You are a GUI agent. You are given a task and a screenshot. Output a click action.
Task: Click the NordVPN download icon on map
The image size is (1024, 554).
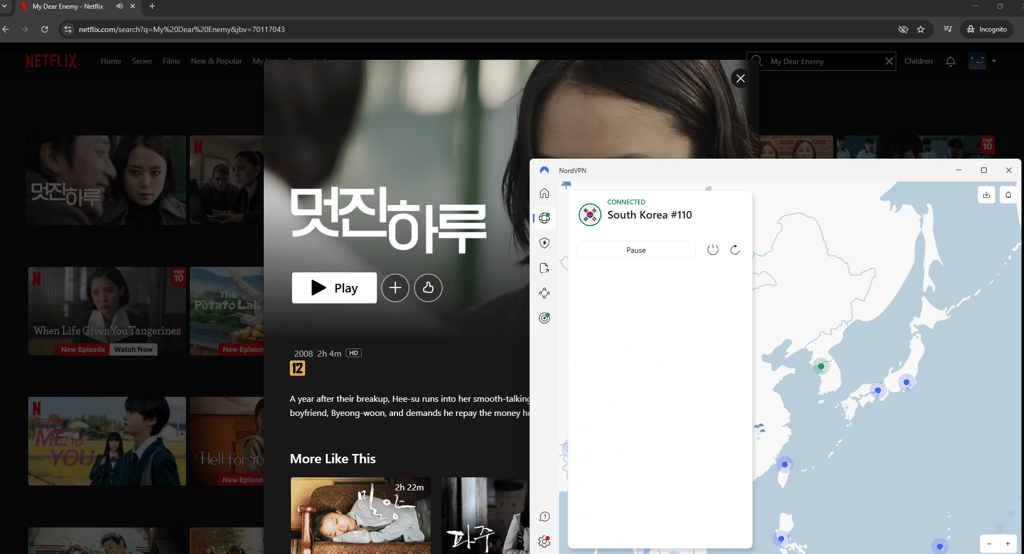(986, 195)
